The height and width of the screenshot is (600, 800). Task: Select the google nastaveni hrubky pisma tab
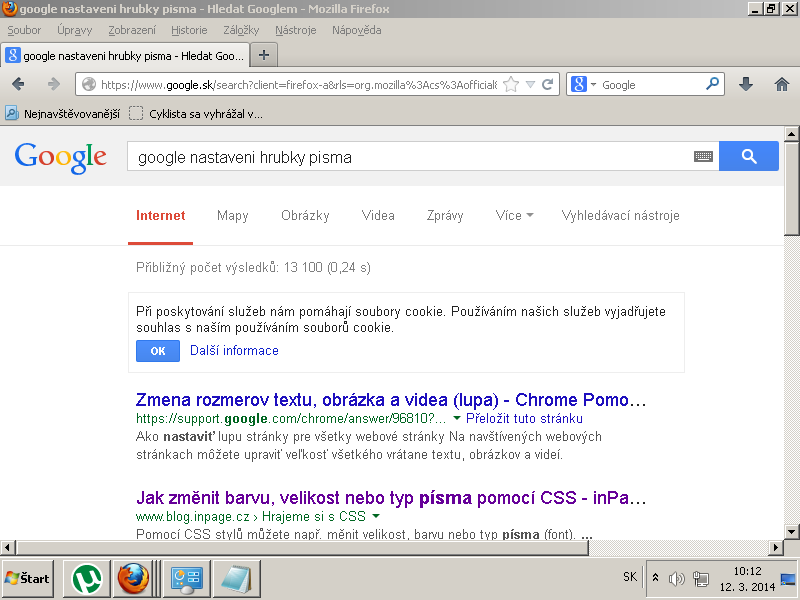(x=126, y=56)
